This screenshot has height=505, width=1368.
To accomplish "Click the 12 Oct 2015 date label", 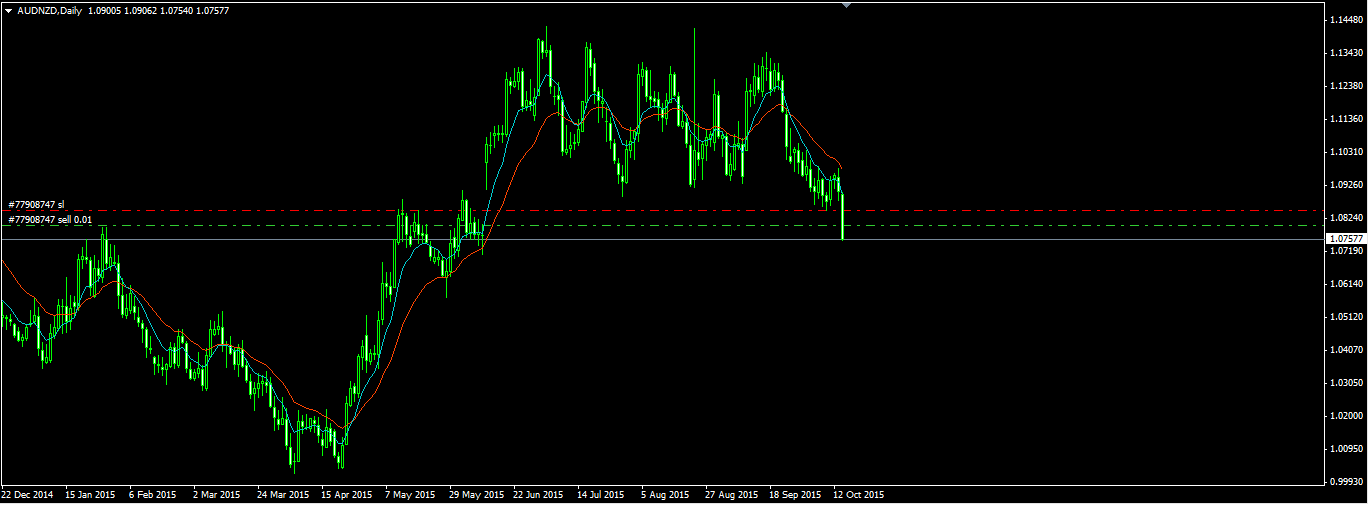I will [859, 495].
